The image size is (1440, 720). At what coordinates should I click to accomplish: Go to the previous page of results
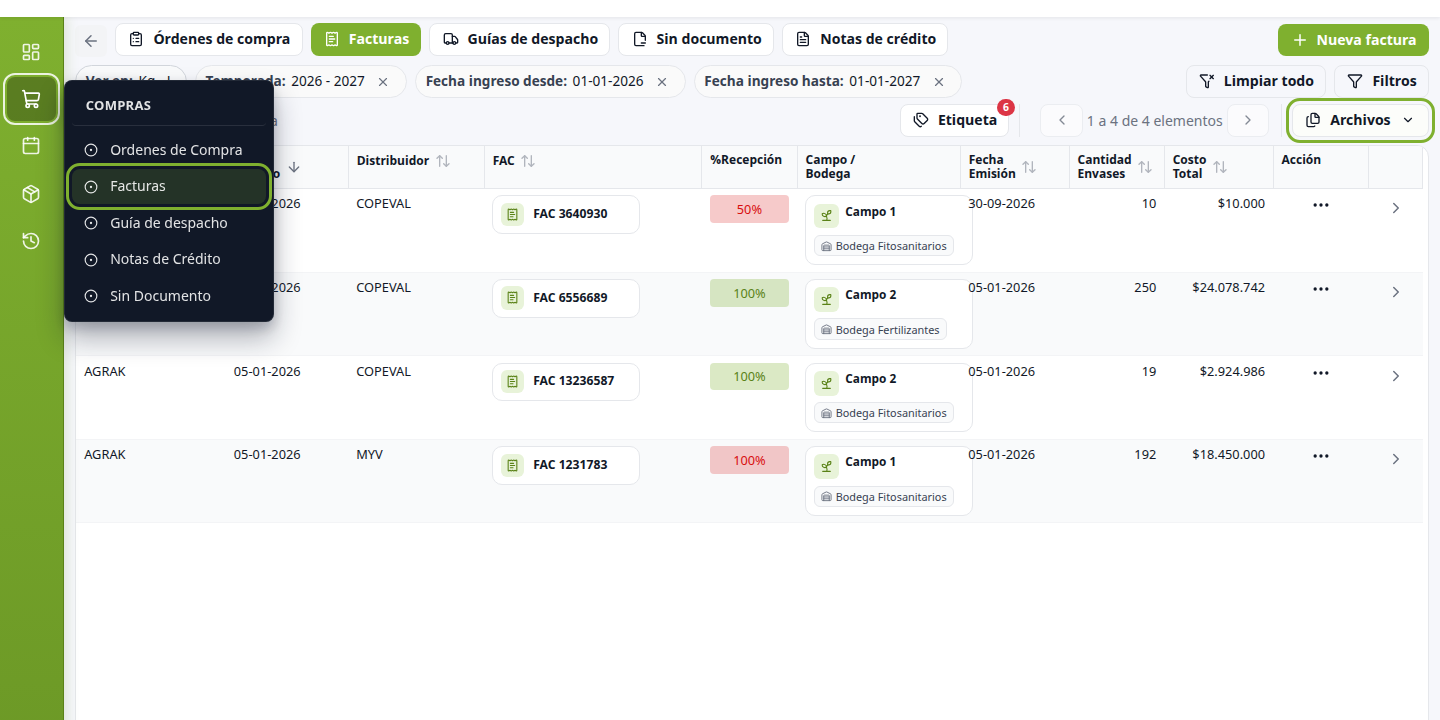click(1061, 121)
